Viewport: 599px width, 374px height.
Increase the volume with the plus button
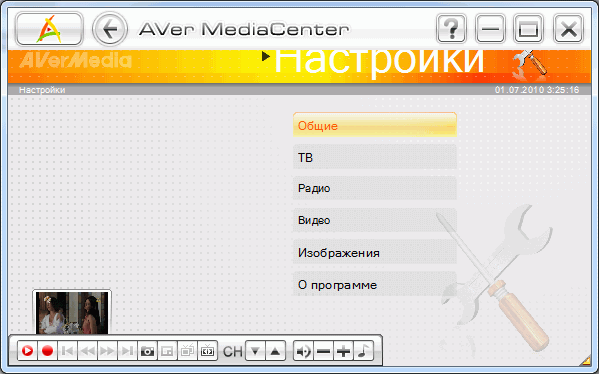tap(343, 351)
